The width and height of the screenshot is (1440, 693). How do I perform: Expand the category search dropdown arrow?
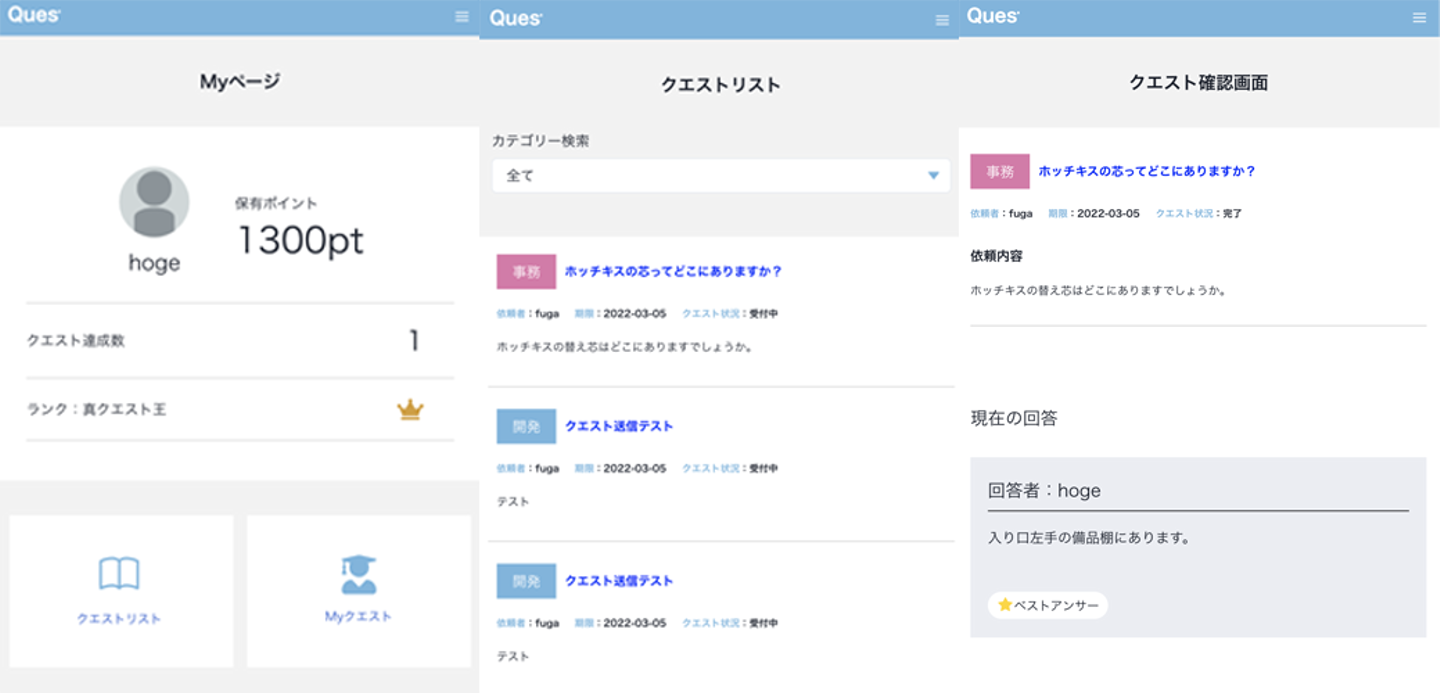coord(933,176)
